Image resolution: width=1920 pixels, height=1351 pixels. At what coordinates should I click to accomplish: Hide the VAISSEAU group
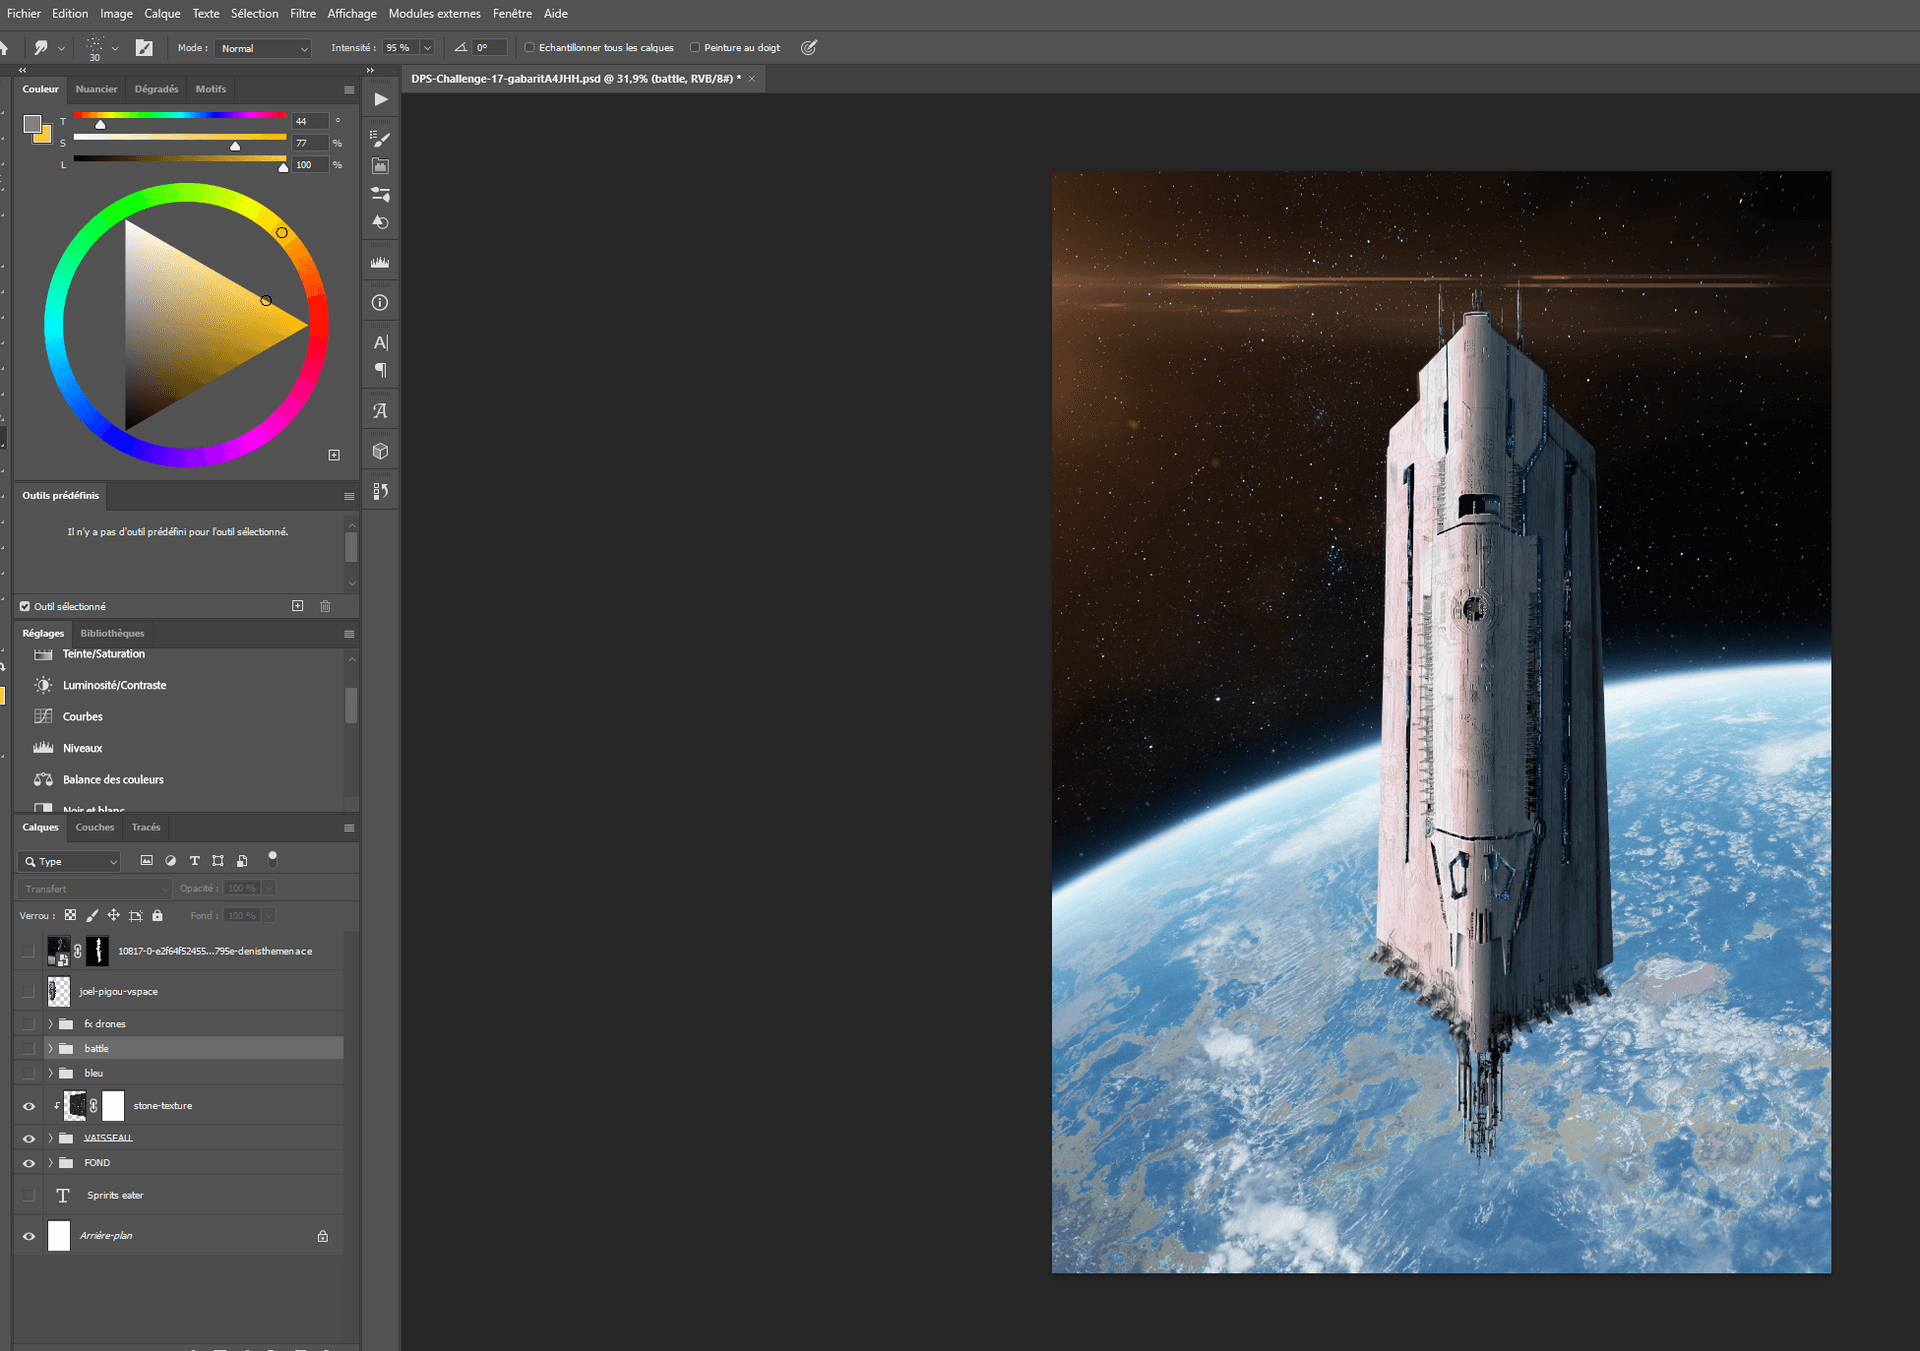tap(29, 1138)
